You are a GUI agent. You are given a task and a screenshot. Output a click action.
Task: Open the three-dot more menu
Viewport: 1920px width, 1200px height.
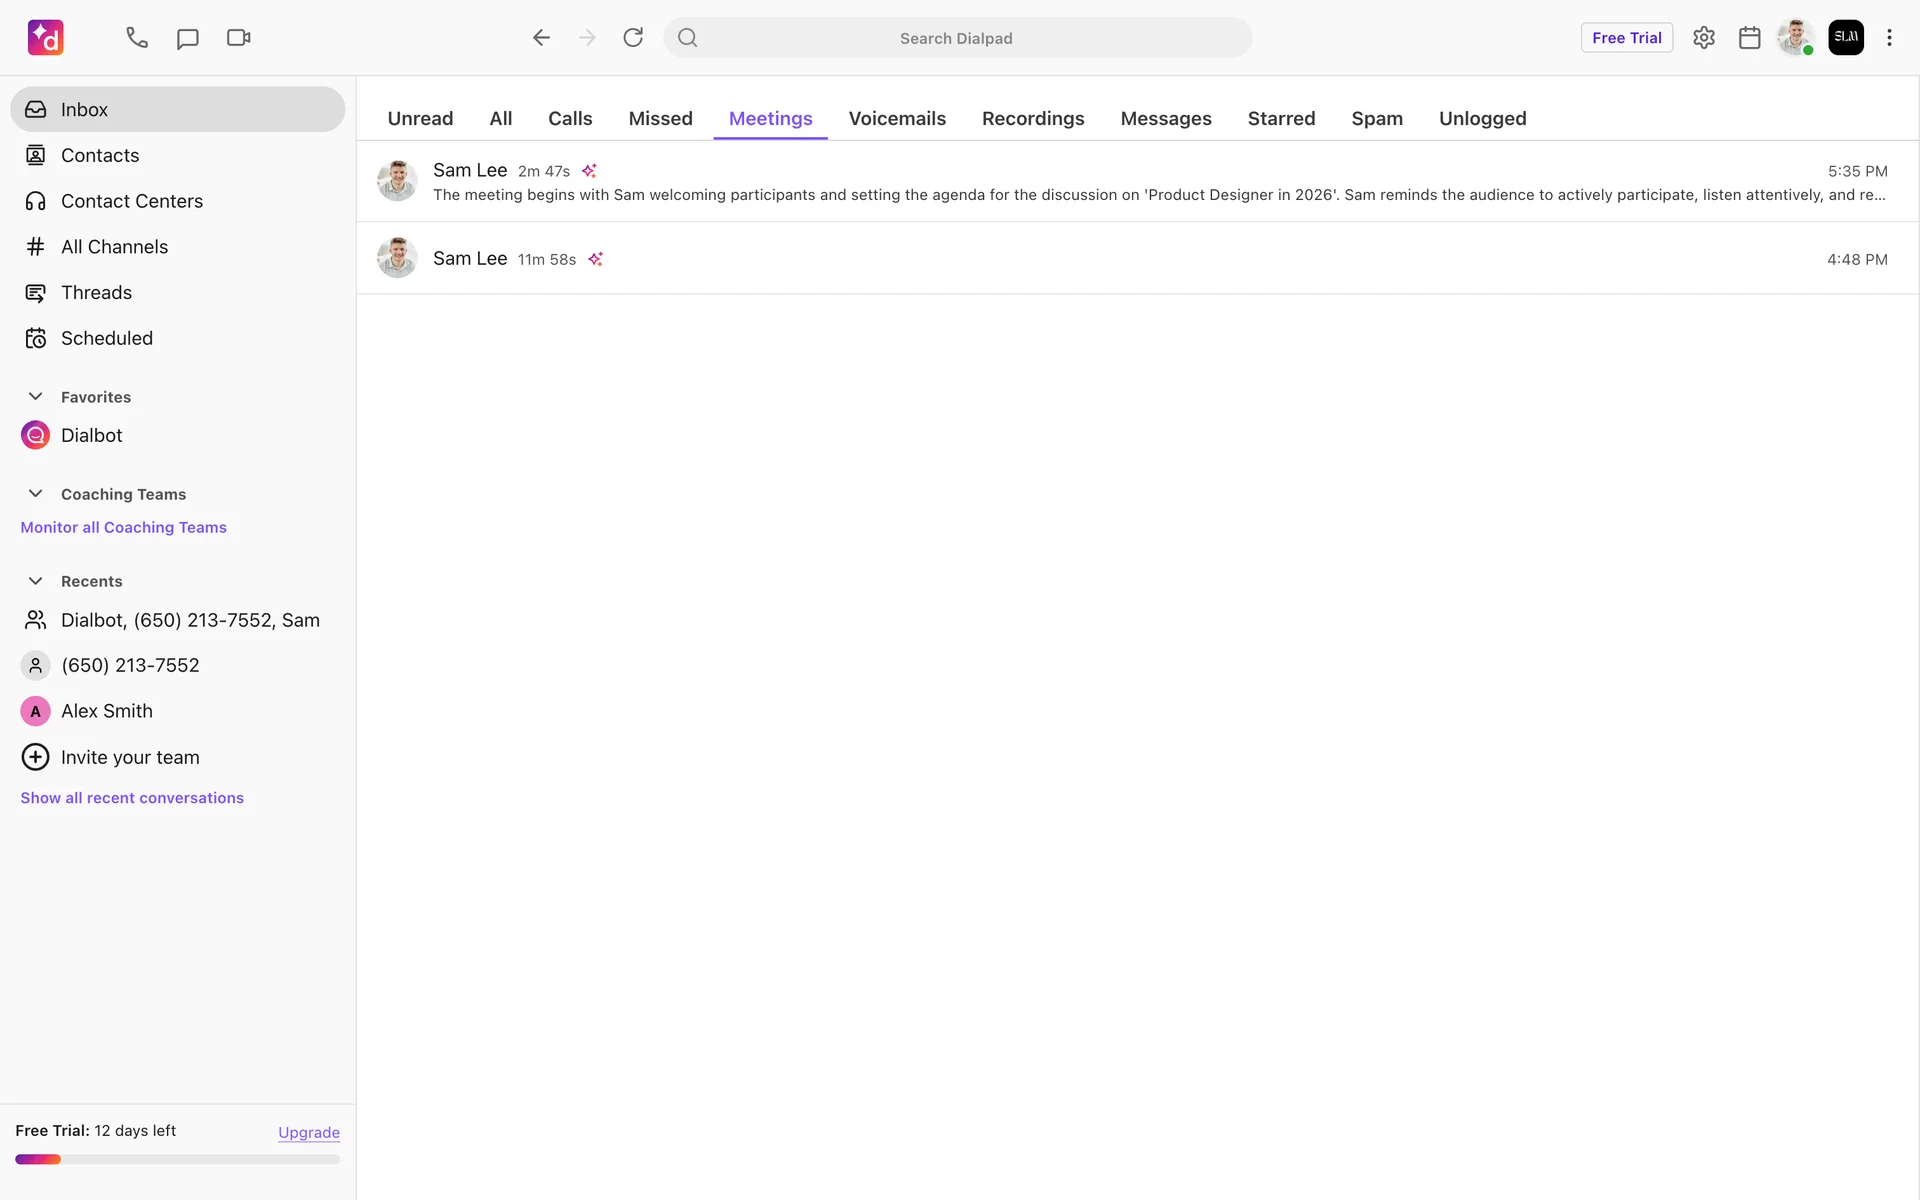click(x=1889, y=38)
